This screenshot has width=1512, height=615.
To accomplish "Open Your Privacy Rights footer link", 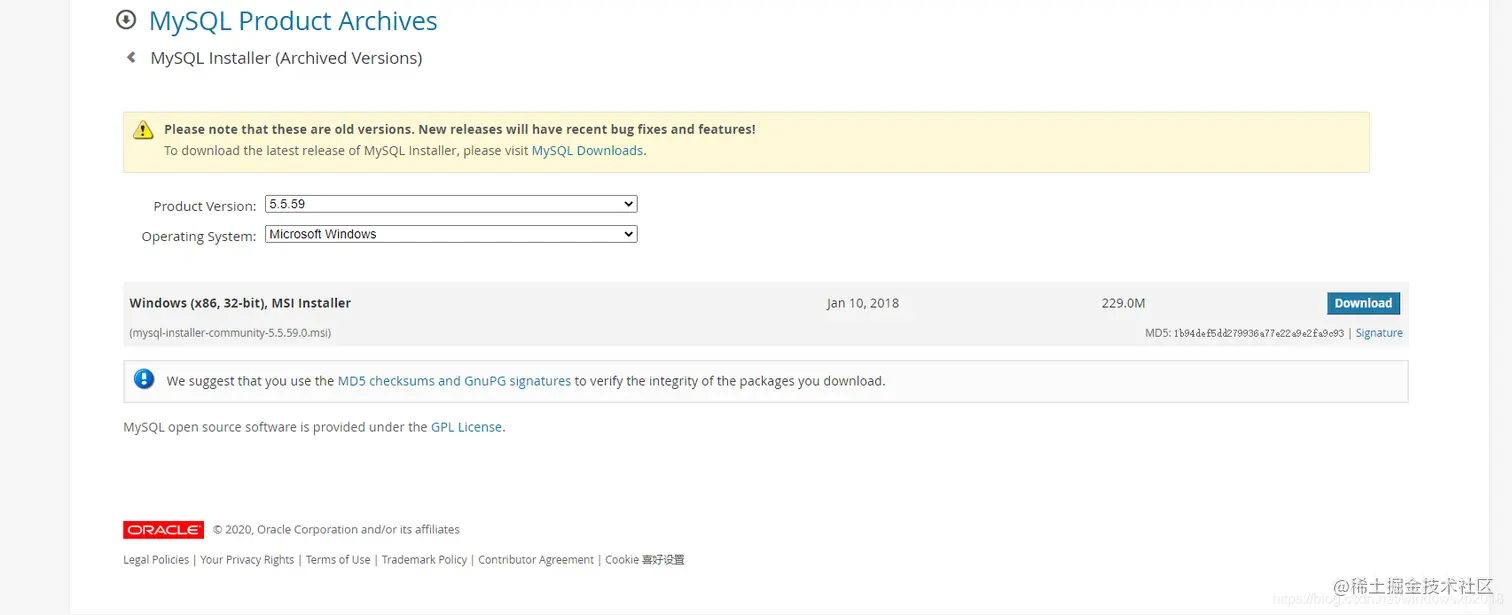I will (x=247, y=560).
